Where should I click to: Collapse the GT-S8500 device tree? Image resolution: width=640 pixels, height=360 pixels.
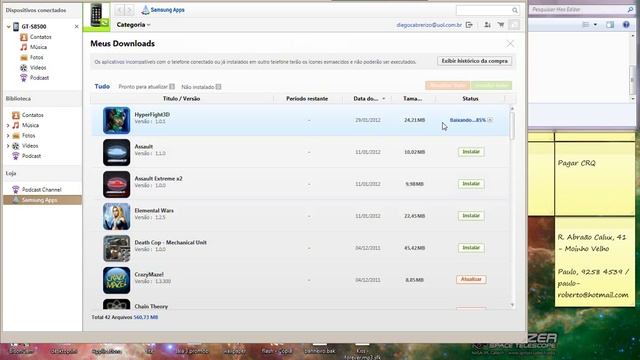pos(8,27)
